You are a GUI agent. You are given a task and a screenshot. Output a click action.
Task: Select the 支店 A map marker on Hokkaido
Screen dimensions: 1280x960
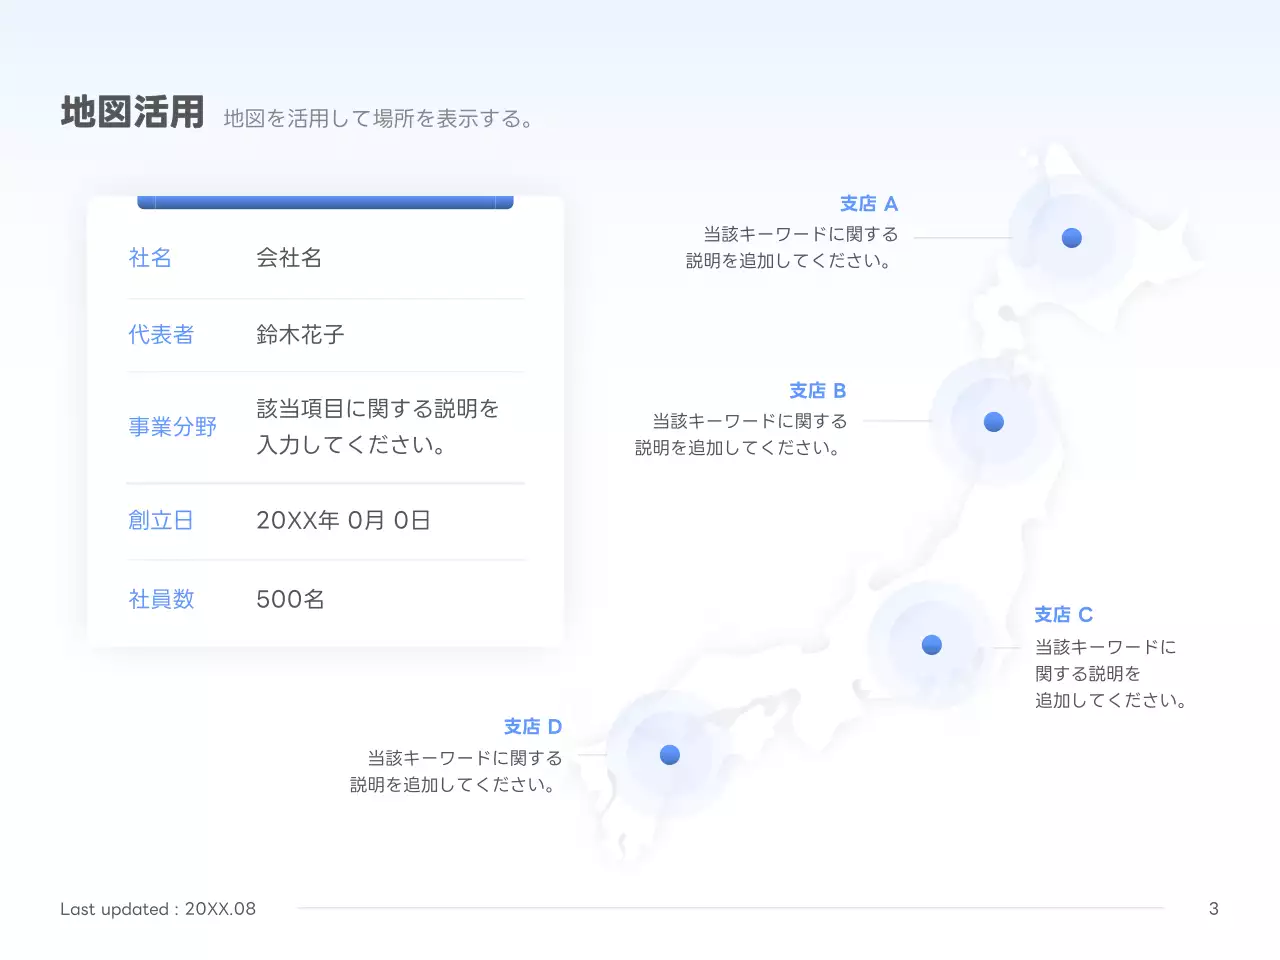coord(1071,238)
